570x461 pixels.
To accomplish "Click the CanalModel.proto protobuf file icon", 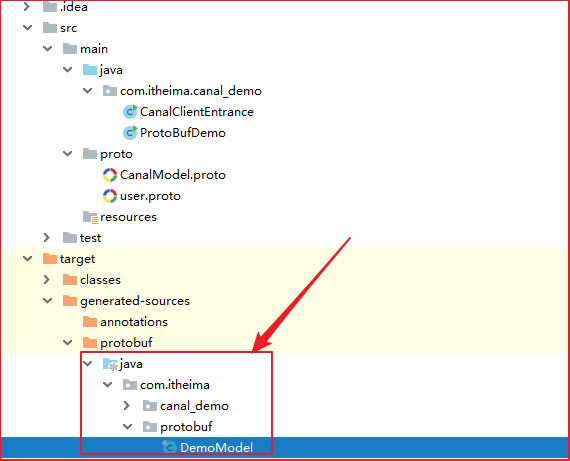I will click(110, 175).
